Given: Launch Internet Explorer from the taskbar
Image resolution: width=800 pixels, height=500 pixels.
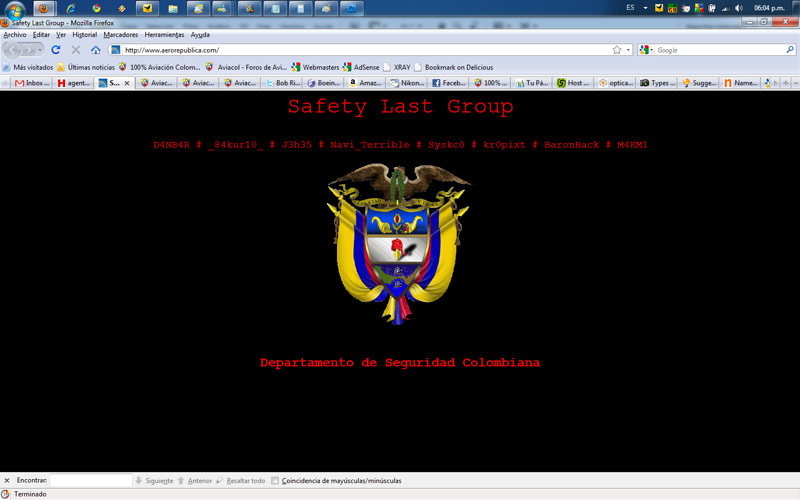Looking at the screenshot, I should [x=70, y=8].
